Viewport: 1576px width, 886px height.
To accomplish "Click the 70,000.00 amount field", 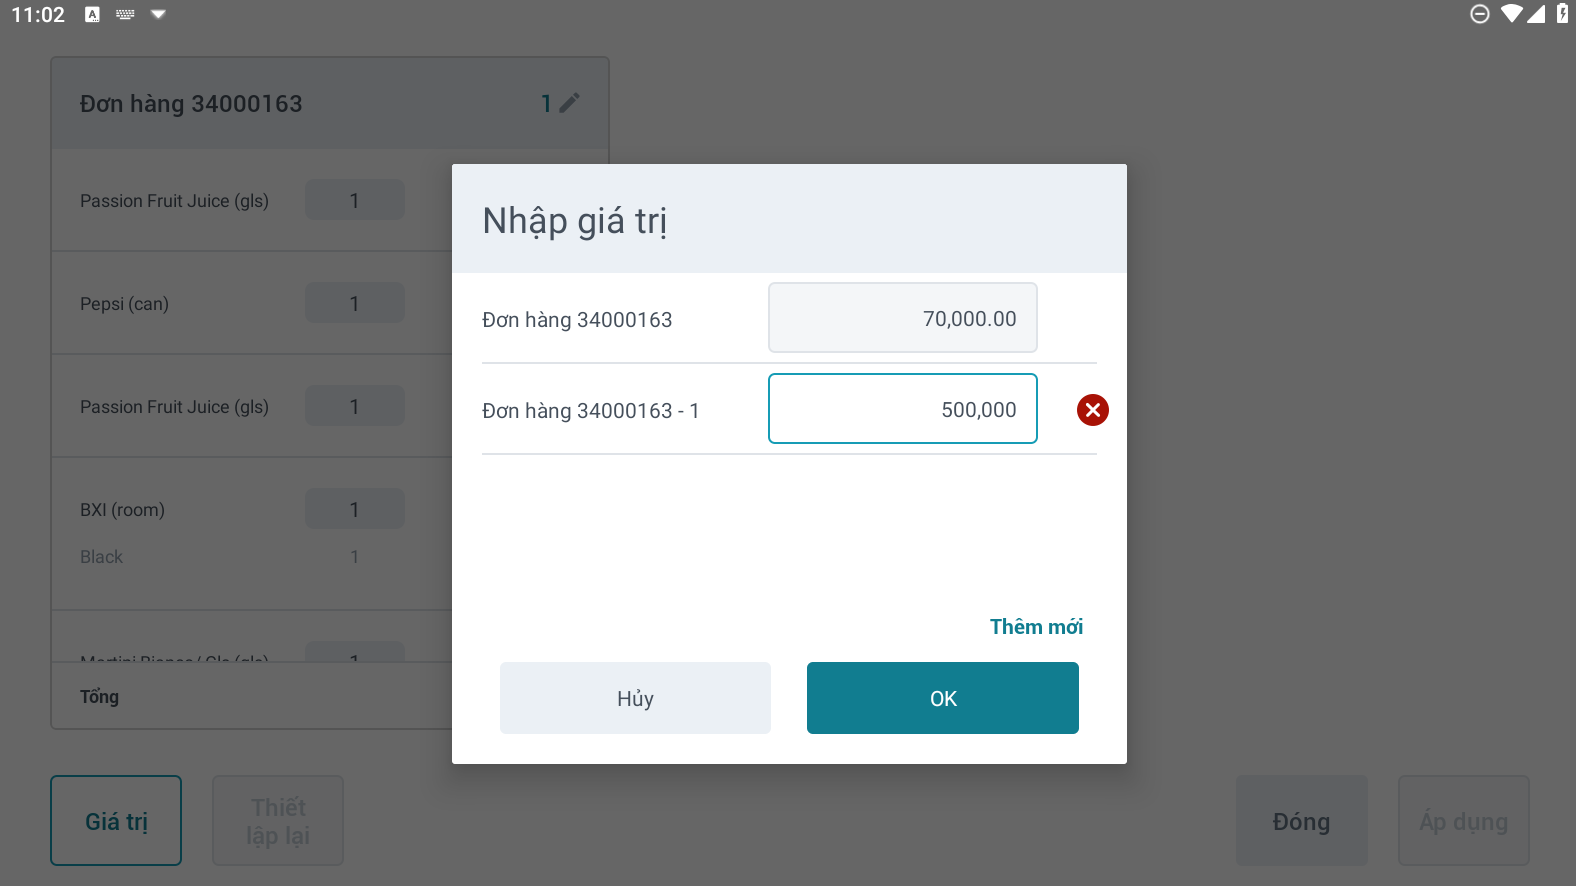I will (902, 318).
